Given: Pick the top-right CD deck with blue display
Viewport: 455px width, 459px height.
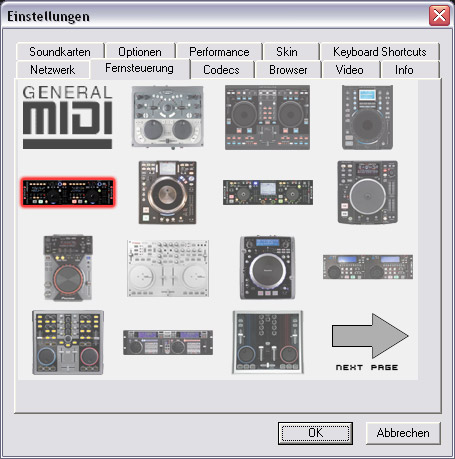Looking at the screenshot, I should tap(367, 117).
